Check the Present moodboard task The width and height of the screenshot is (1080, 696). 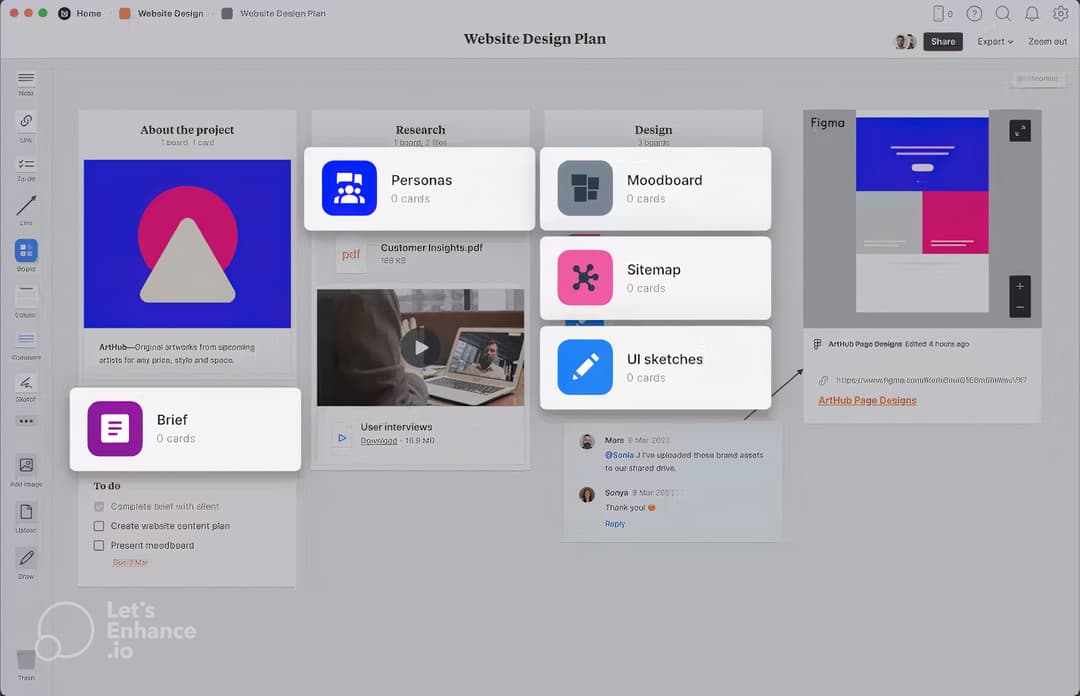click(99, 545)
